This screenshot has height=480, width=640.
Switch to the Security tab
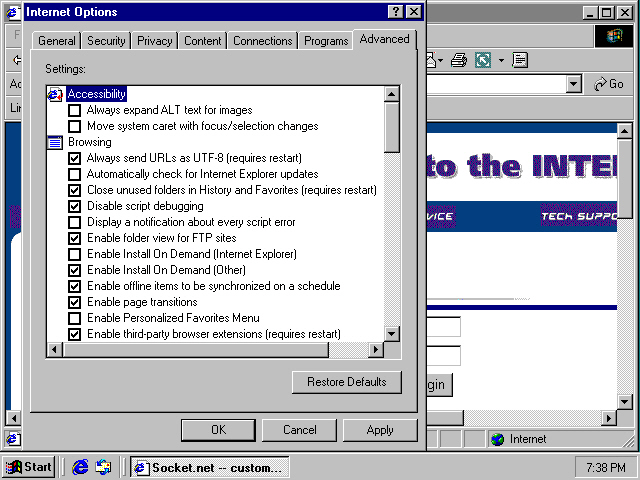[106, 41]
